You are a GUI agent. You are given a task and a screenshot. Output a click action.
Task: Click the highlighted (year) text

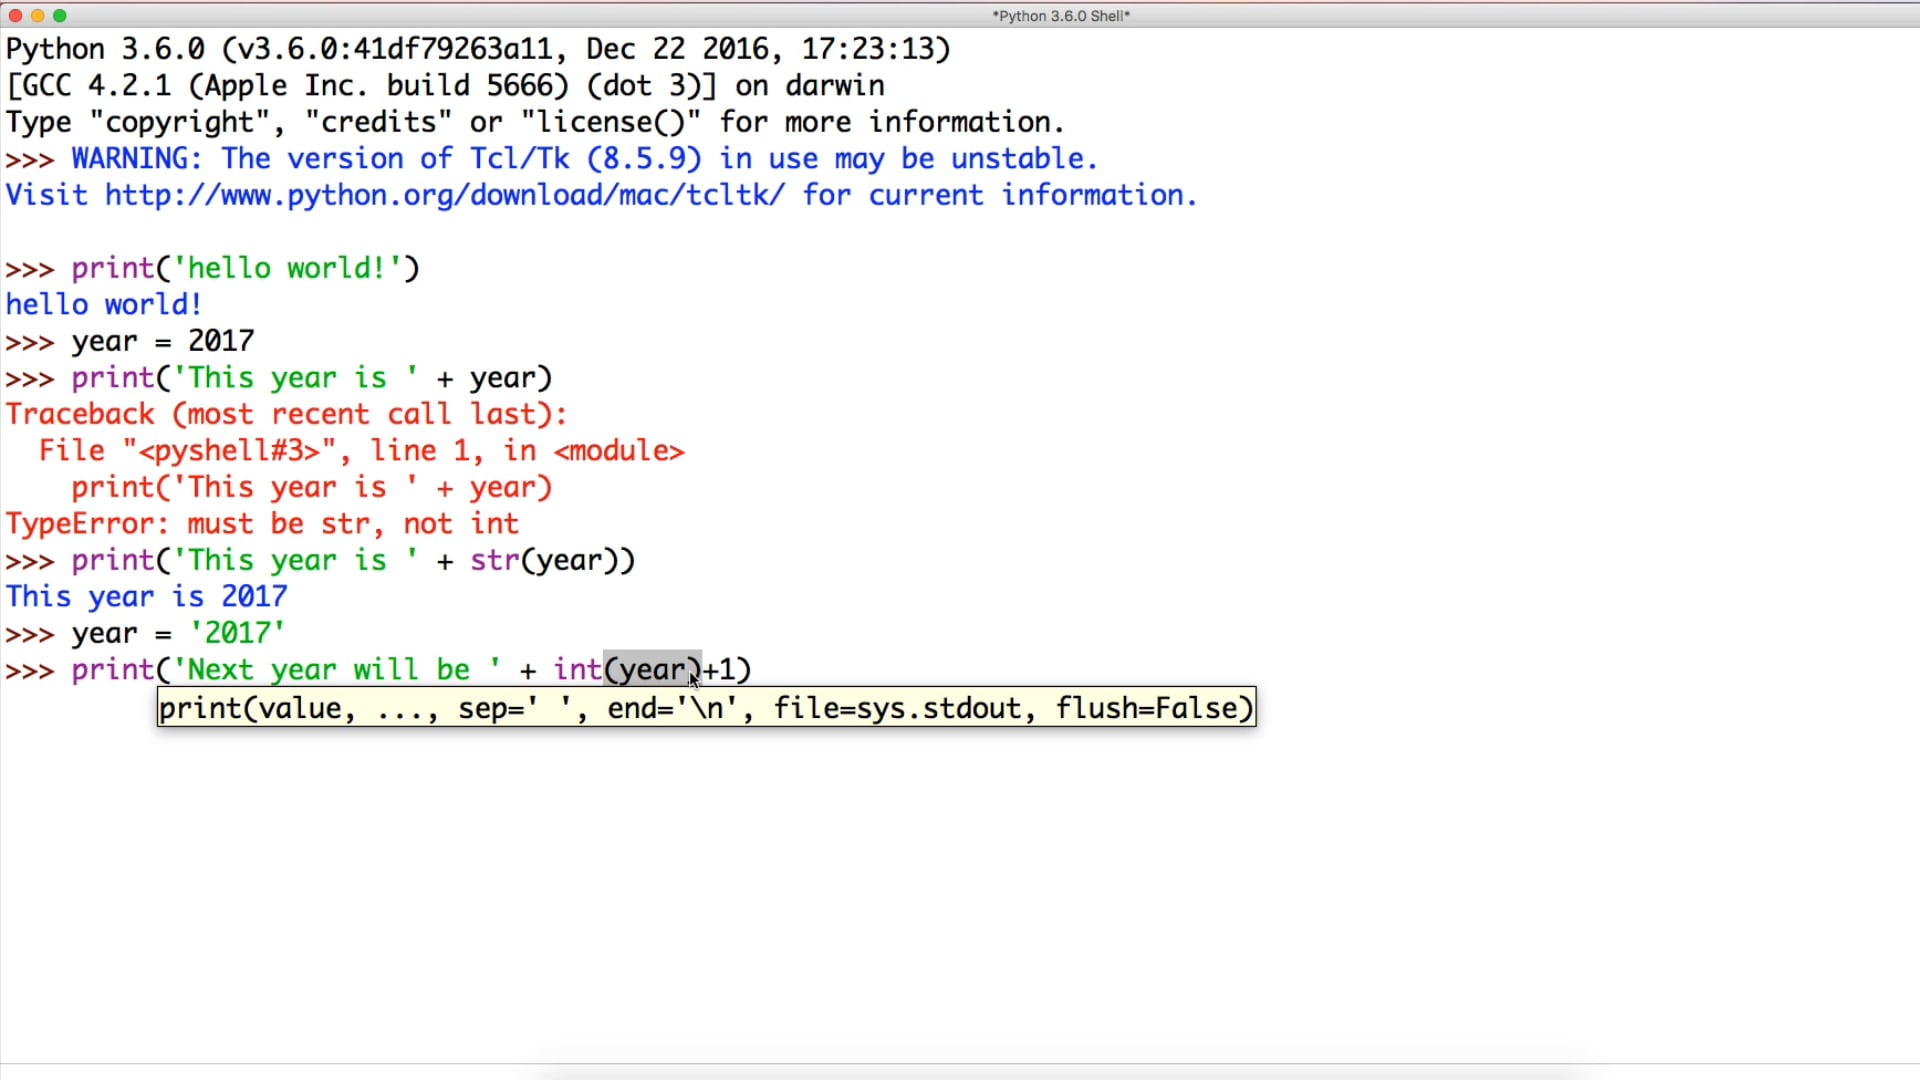(652, 669)
